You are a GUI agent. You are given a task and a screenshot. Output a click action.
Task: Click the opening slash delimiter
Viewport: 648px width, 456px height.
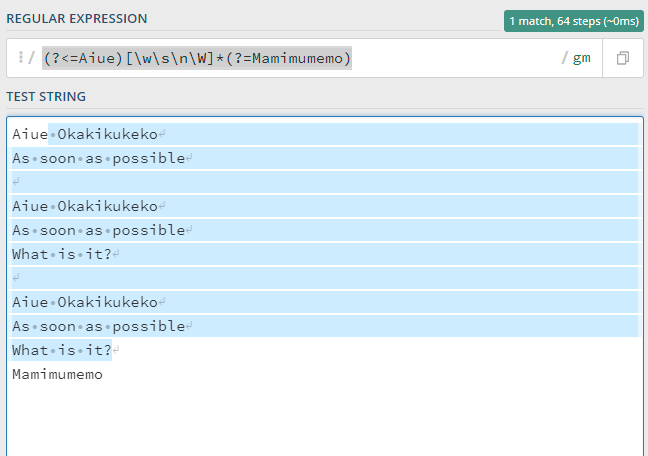tap(31, 57)
